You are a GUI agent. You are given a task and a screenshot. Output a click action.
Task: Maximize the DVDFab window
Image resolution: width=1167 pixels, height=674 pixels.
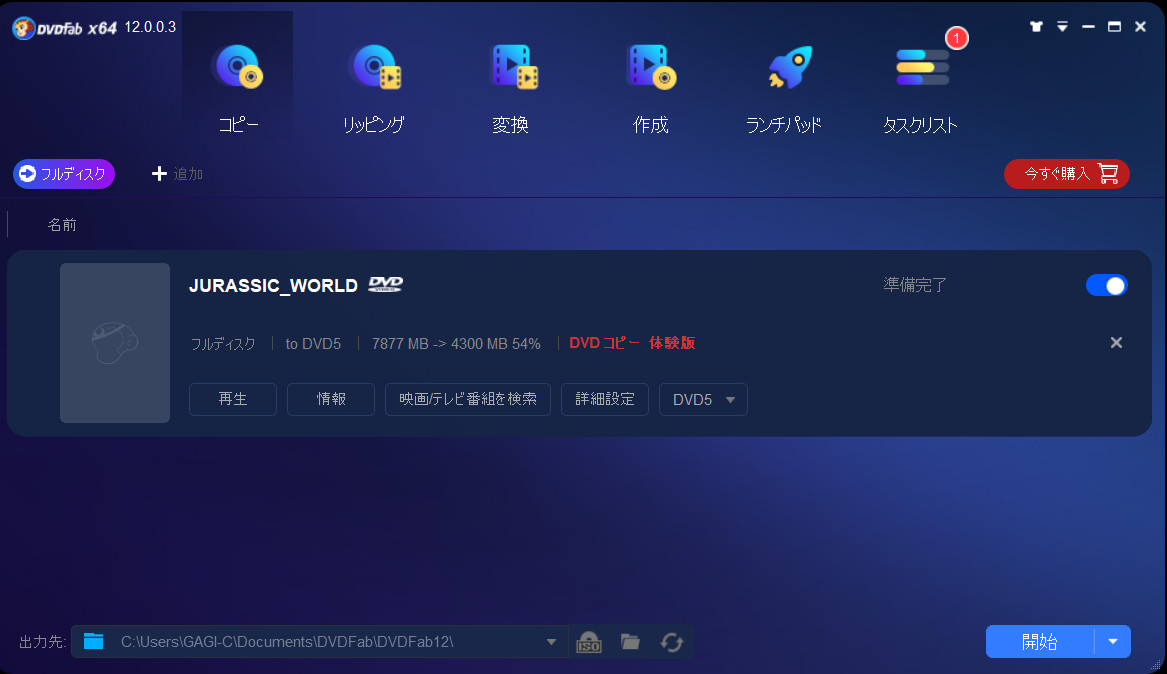point(1114,27)
